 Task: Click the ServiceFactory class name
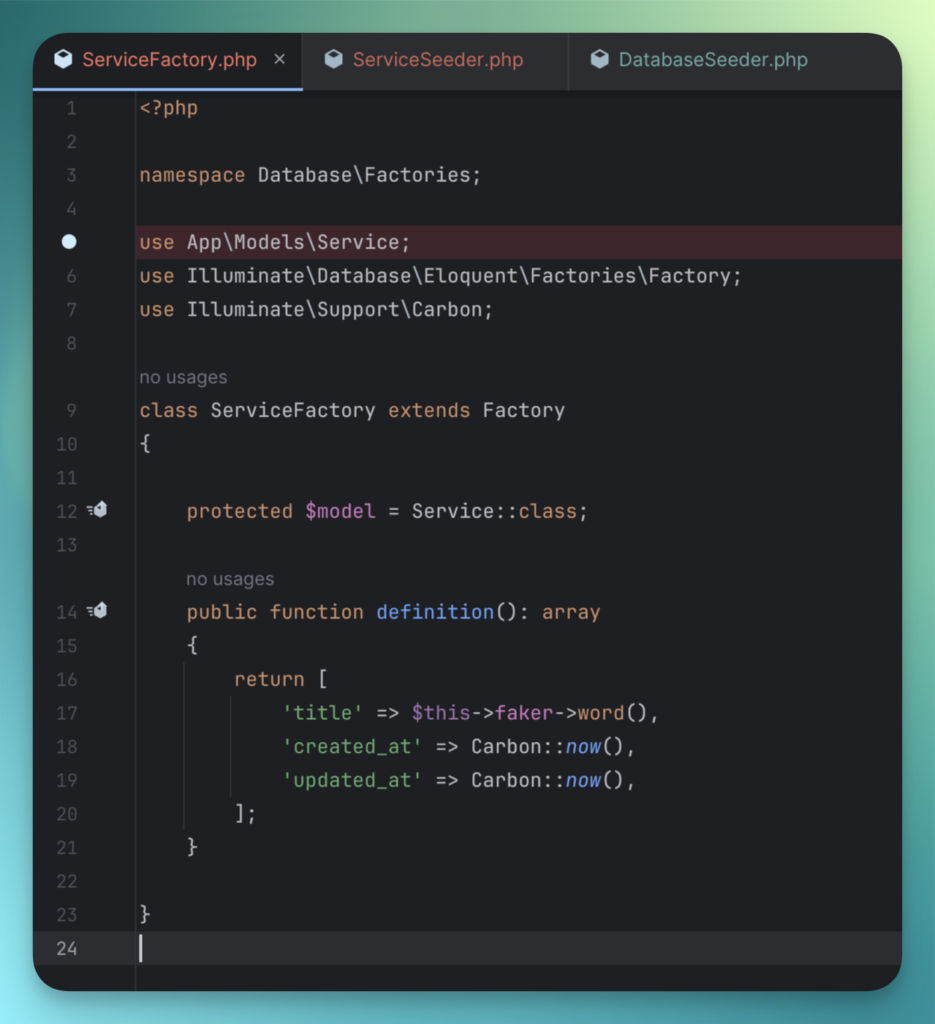pos(292,410)
